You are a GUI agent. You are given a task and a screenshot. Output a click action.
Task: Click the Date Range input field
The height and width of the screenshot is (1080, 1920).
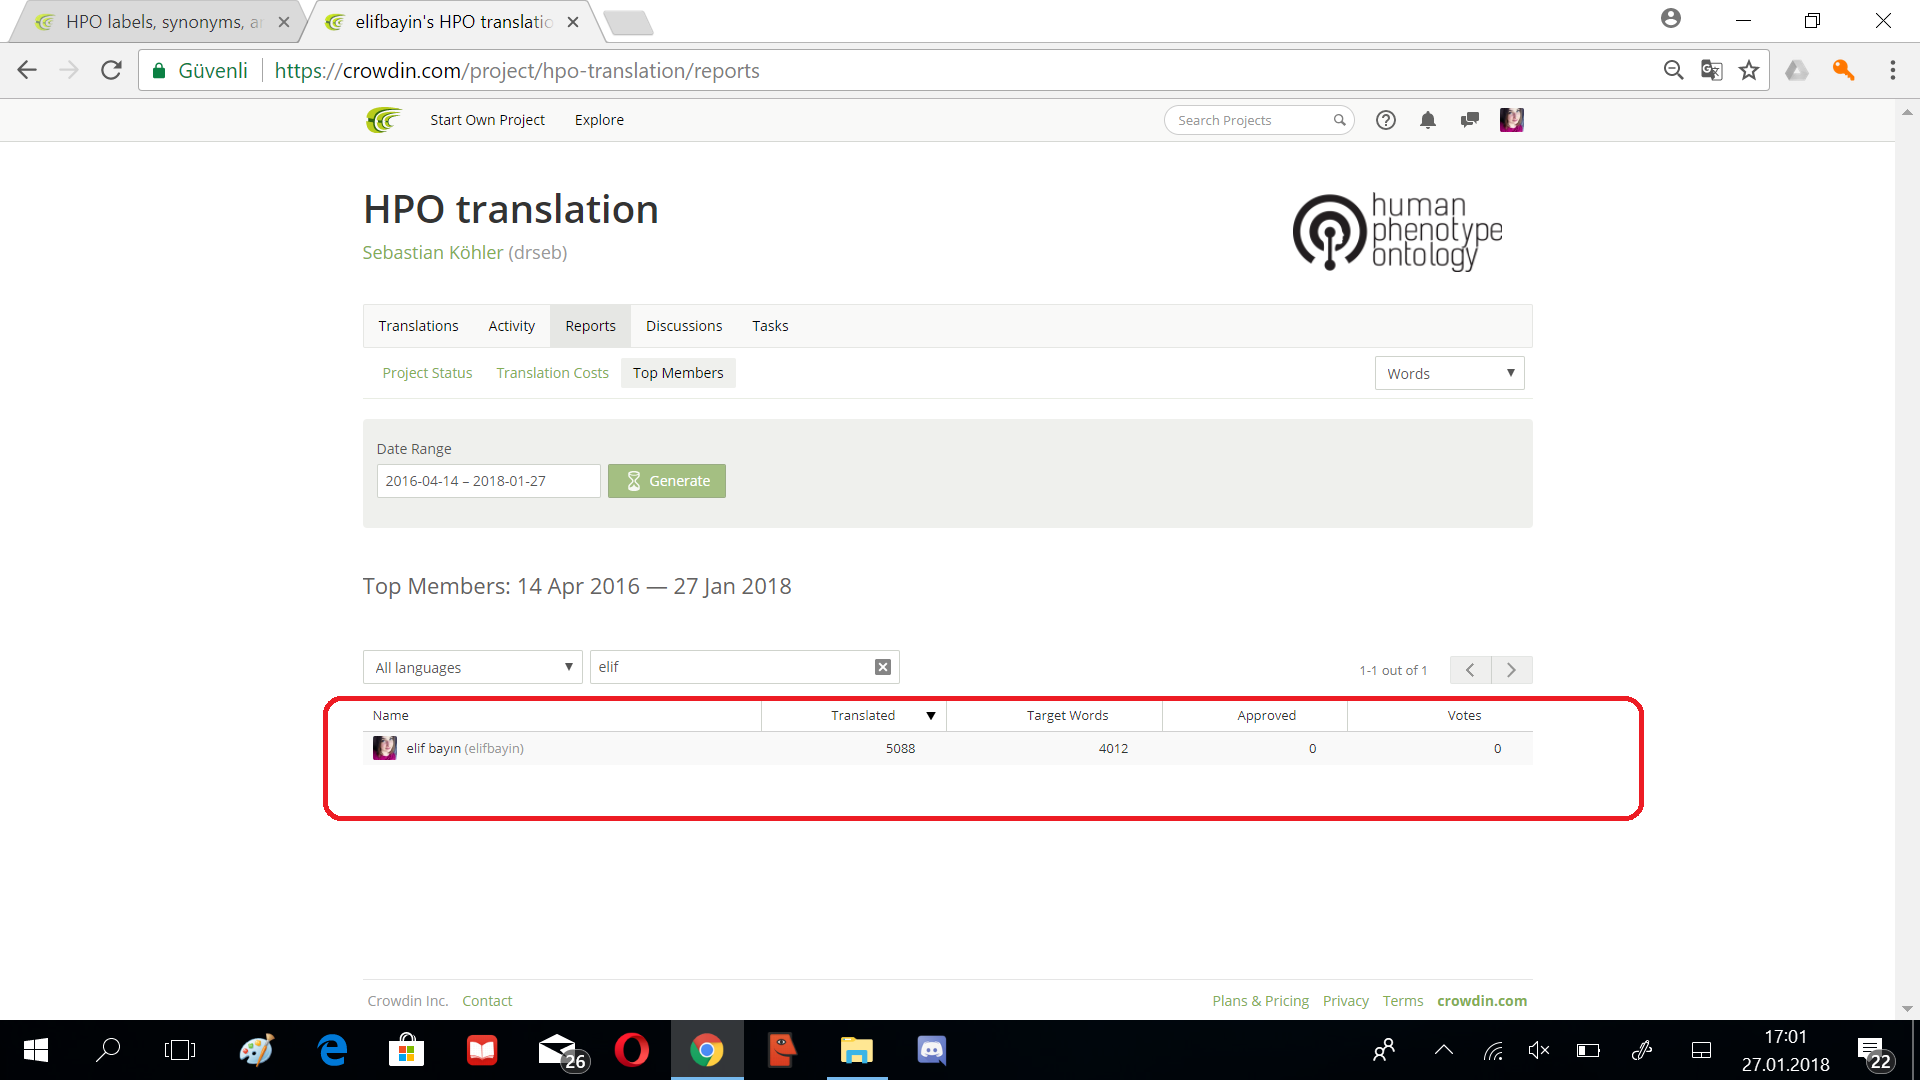[488, 481]
